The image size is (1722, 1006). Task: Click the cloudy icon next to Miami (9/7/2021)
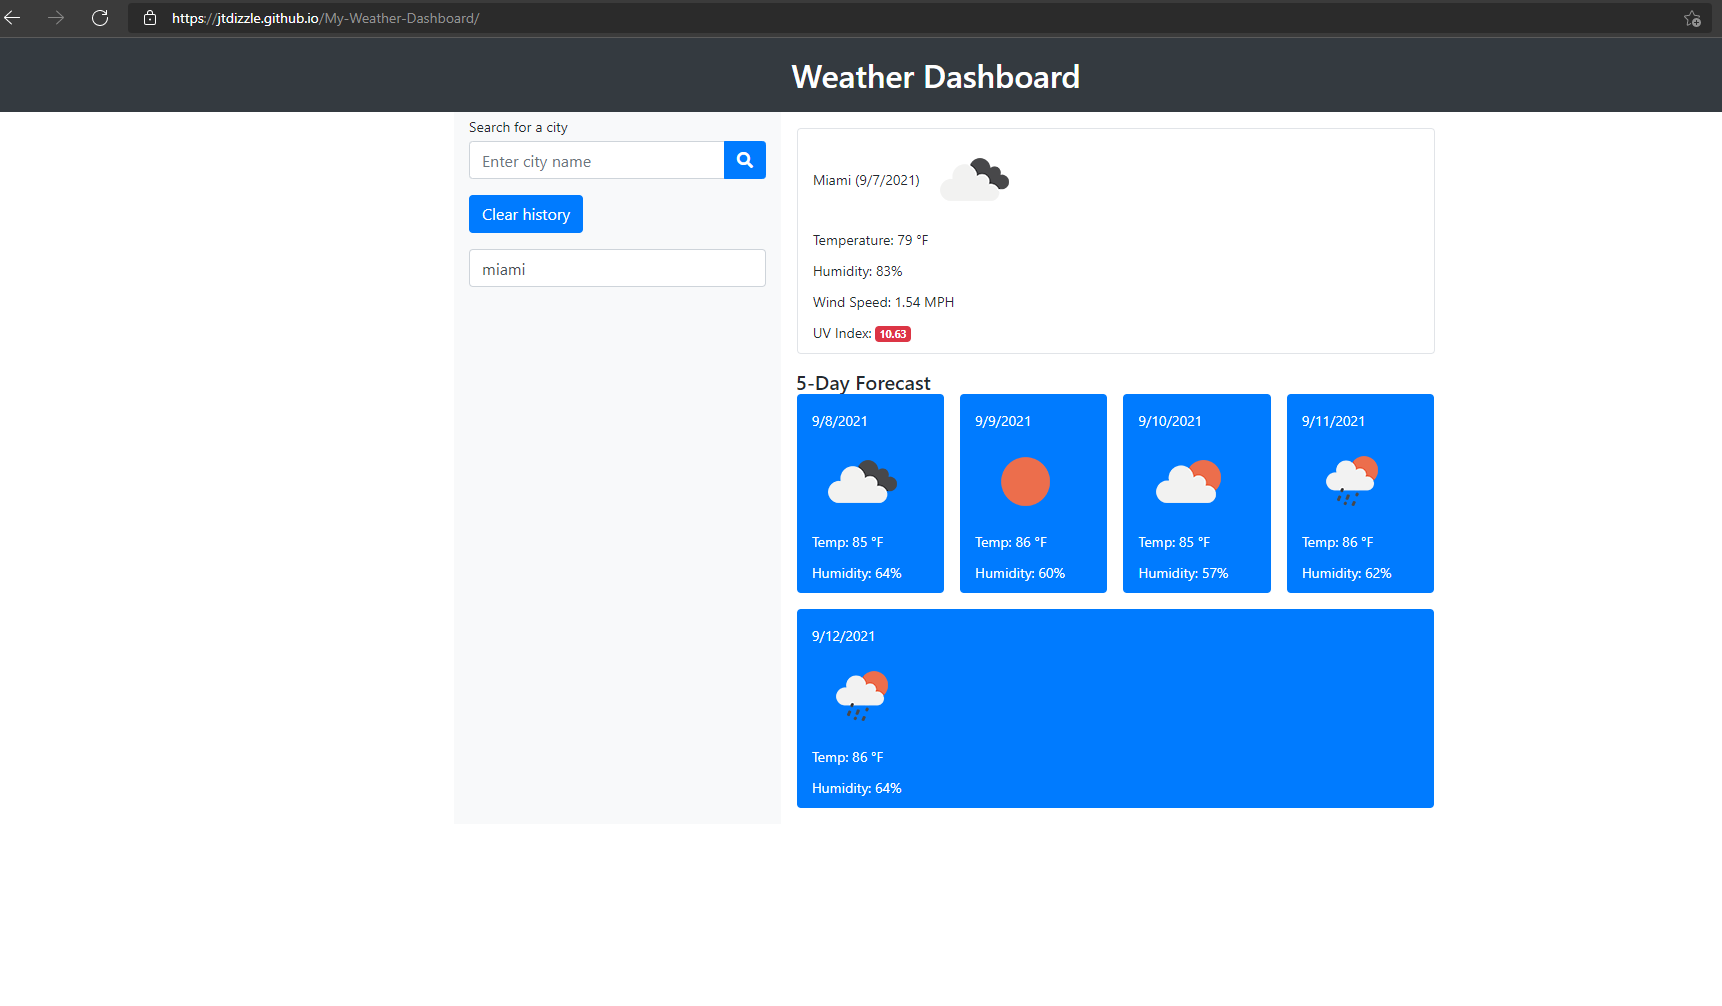click(975, 180)
